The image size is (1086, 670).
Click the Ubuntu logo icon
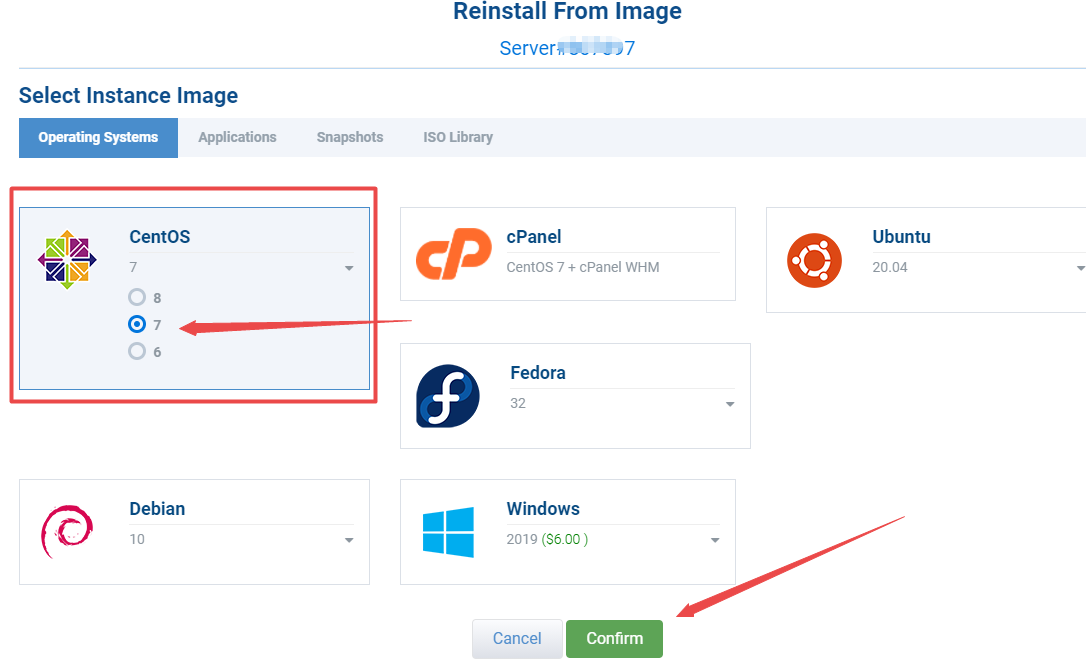(814, 261)
